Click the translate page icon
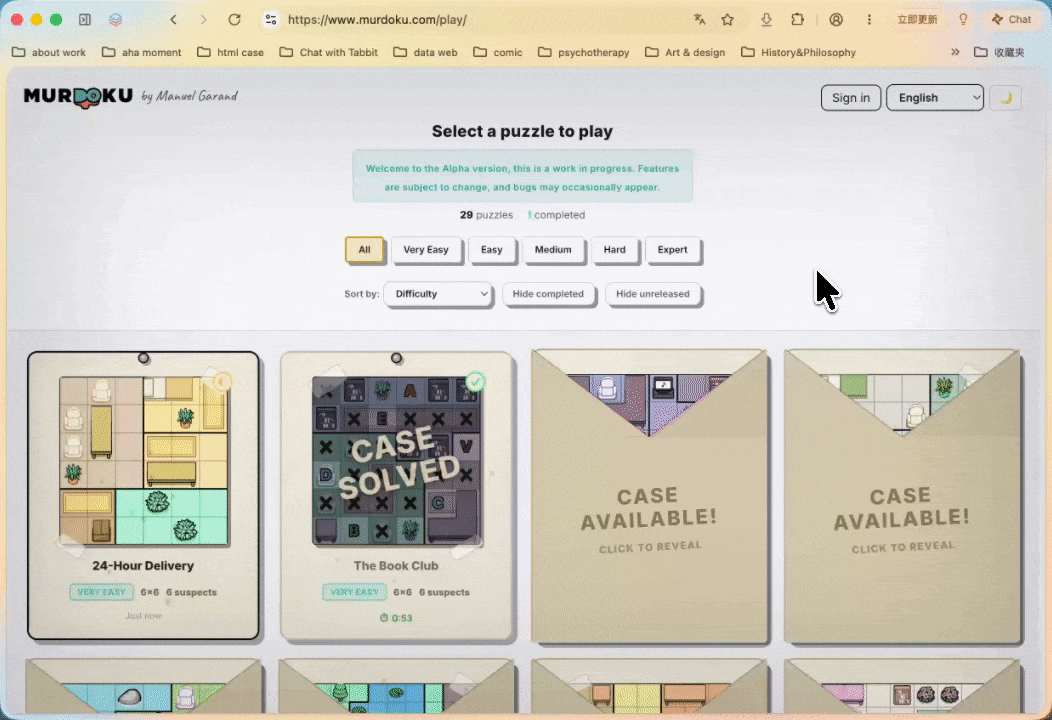1052x720 pixels. [699, 19]
